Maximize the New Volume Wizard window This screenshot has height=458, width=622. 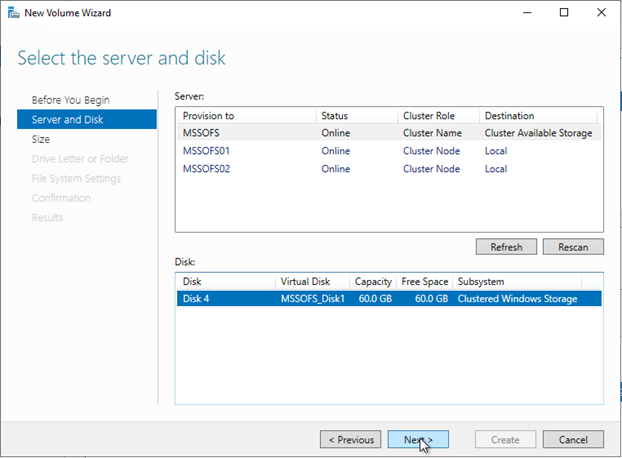563,13
